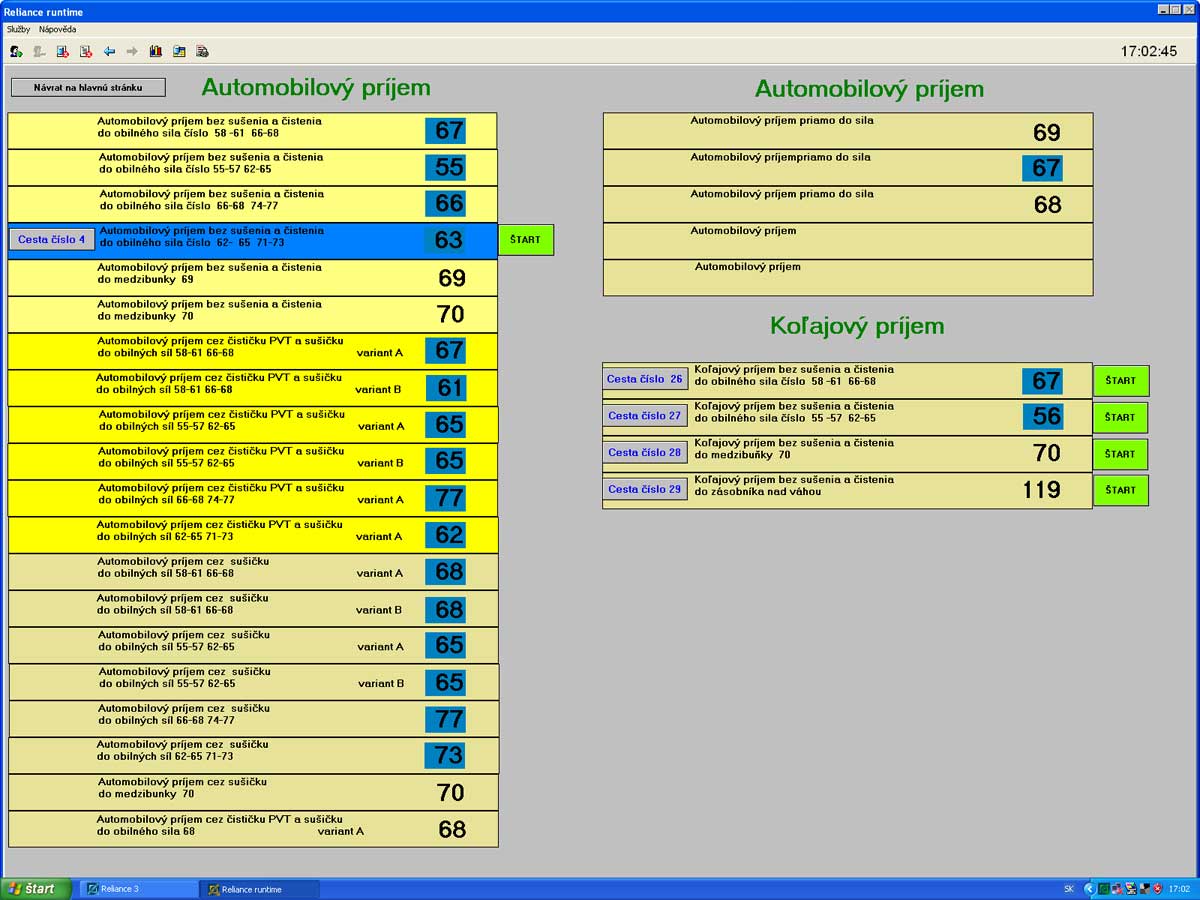
Task: Switch to Reliance 3 in the taskbar
Action: (x=139, y=888)
